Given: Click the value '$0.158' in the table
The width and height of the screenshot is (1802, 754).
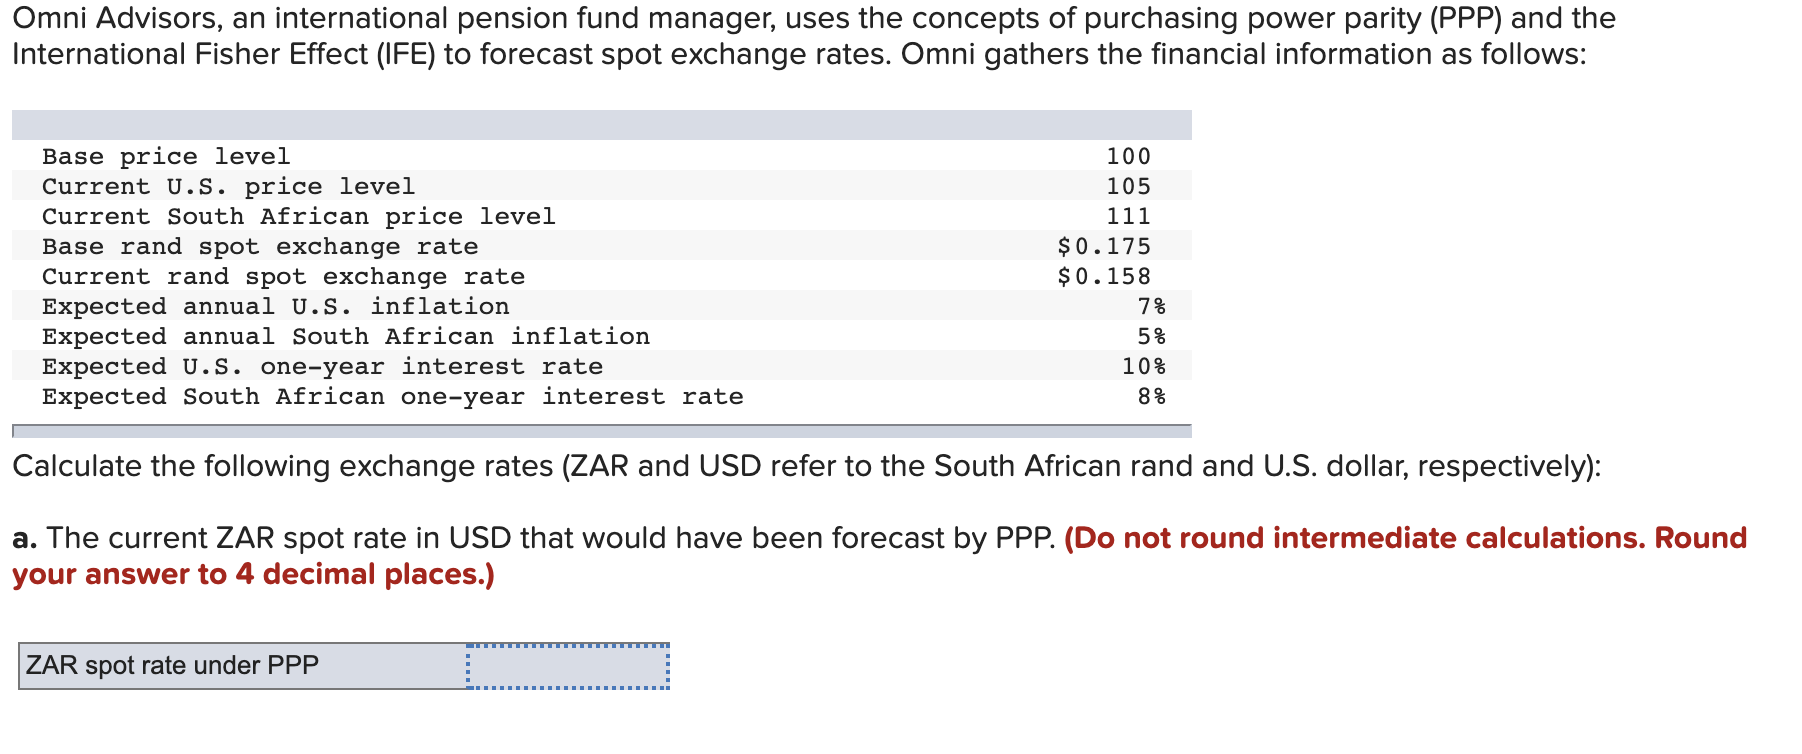Looking at the screenshot, I should pos(1104,277).
